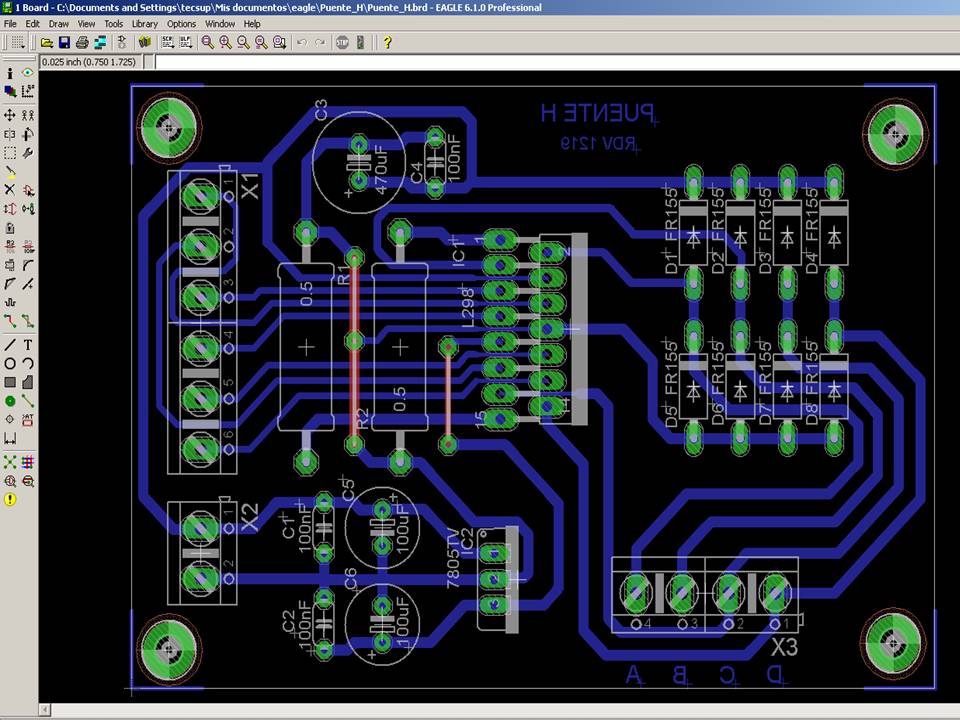This screenshot has height=720, width=960.
Task: Select the Mark origin tool
Action: click(x=28, y=91)
